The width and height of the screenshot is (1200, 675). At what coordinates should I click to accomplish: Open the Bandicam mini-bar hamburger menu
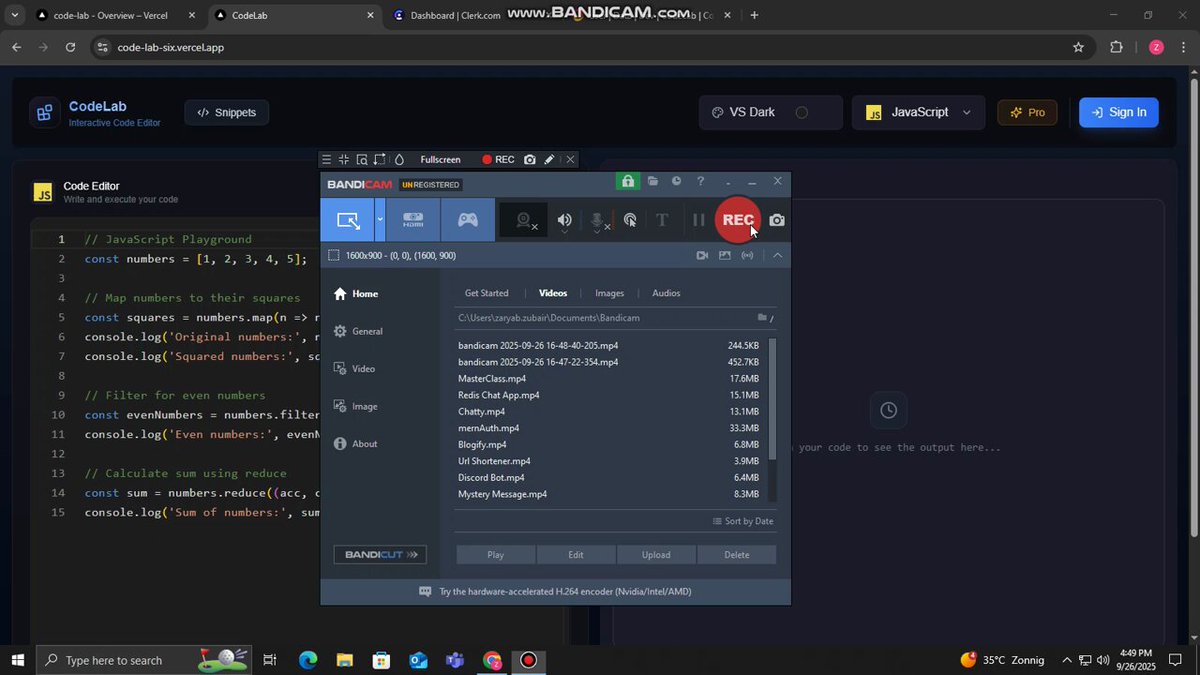pyautogui.click(x=326, y=160)
